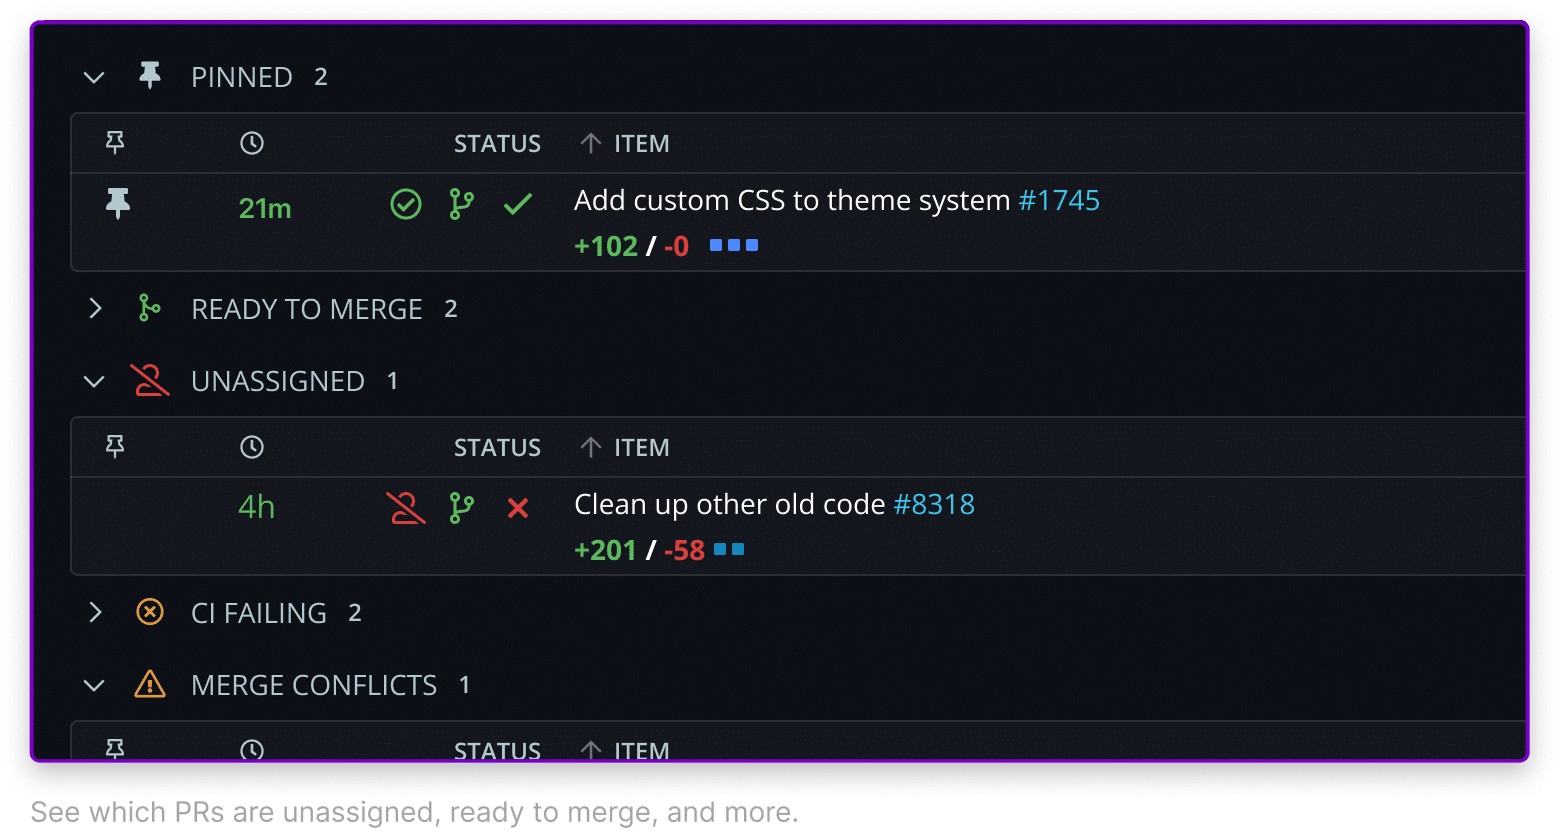Click clock column header in Unassigned table
Viewport: 1560px width, 832px height.
click(x=252, y=447)
